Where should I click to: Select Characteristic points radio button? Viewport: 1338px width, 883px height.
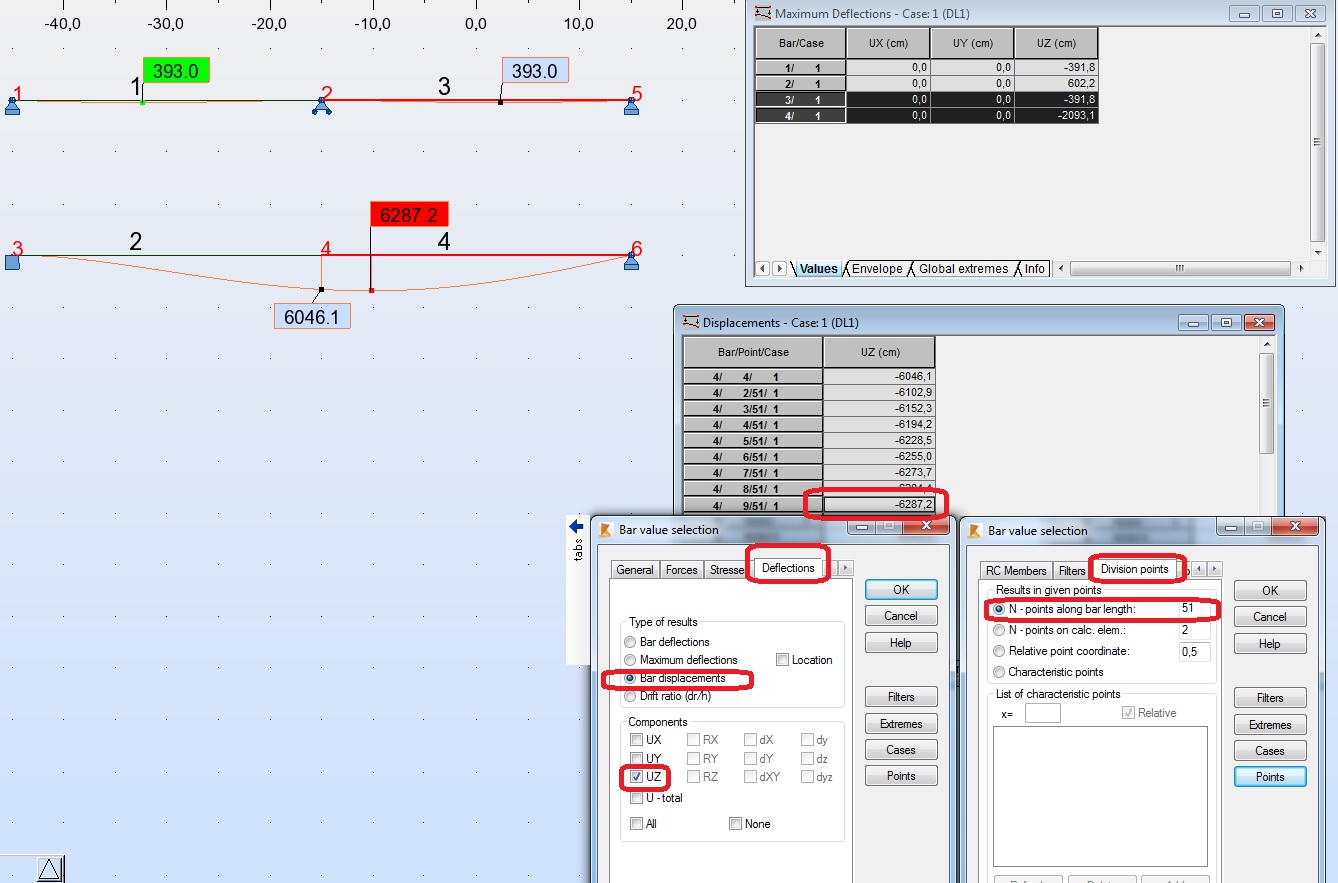[x=999, y=672]
